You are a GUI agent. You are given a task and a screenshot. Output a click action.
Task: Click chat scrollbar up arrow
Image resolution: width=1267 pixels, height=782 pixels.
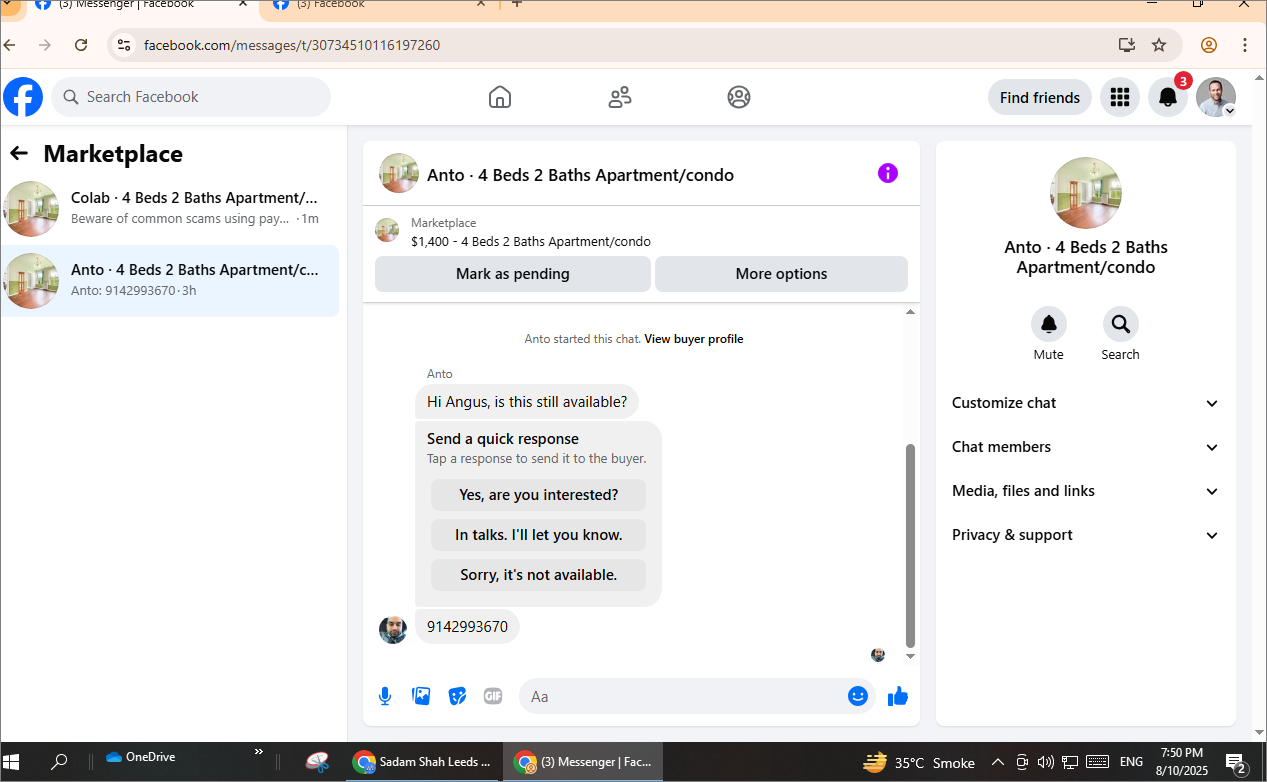click(910, 313)
